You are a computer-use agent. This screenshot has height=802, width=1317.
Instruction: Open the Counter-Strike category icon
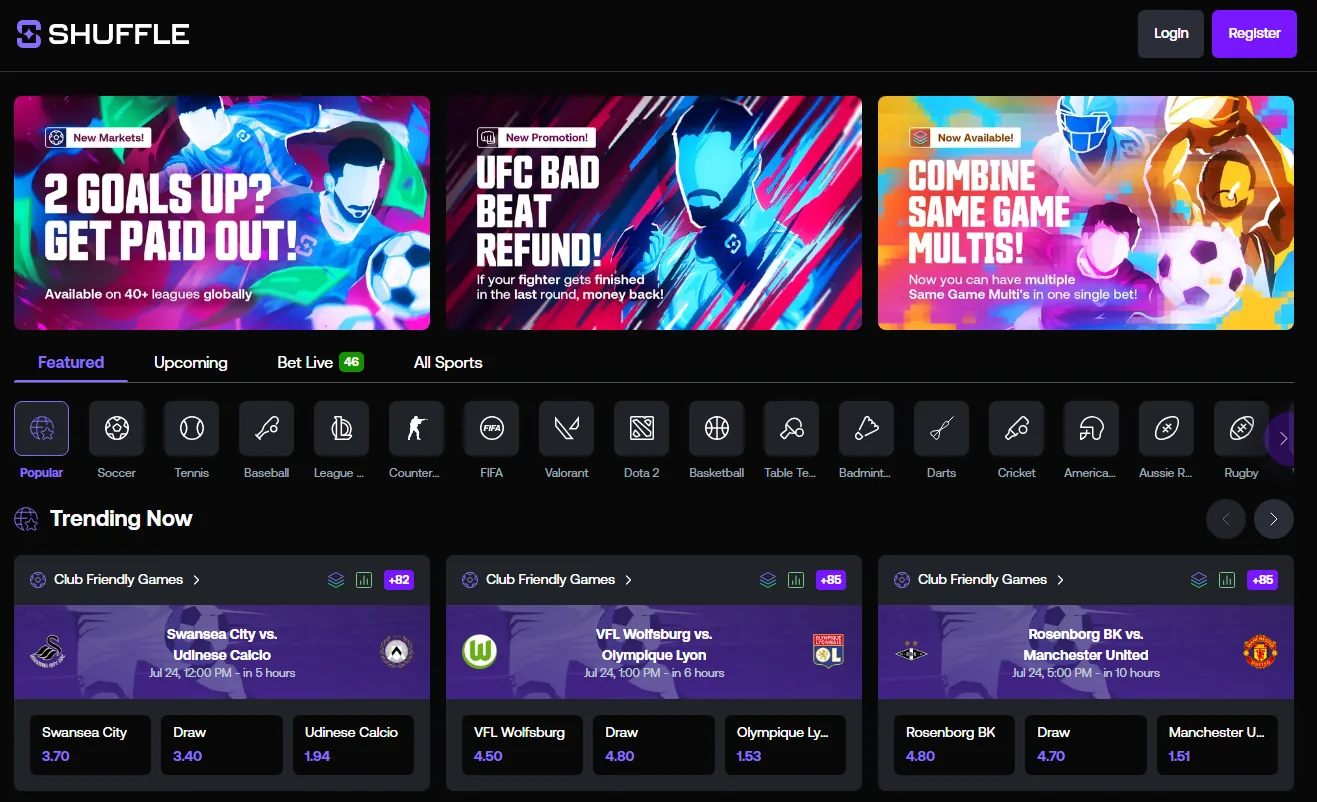(417, 429)
